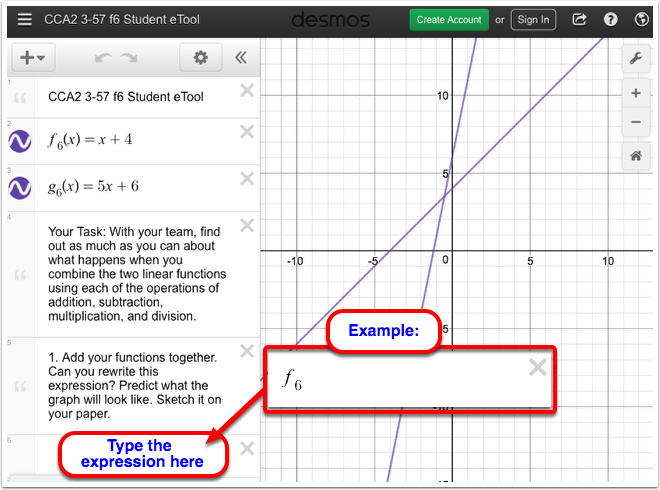This screenshot has height=490, width=660.
Task: Delete the empty expression row 6
Action: (247, 448)
